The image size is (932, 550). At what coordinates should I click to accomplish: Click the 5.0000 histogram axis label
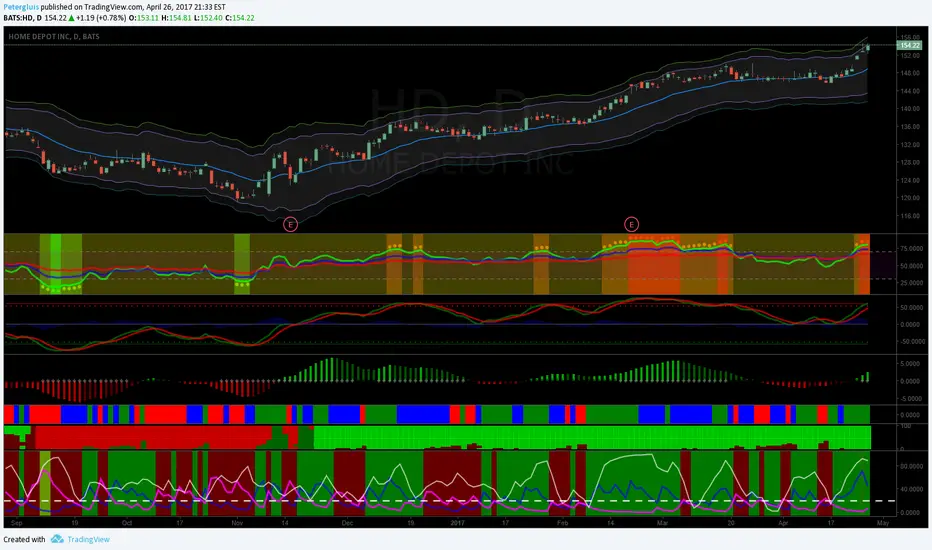[912, 363]
